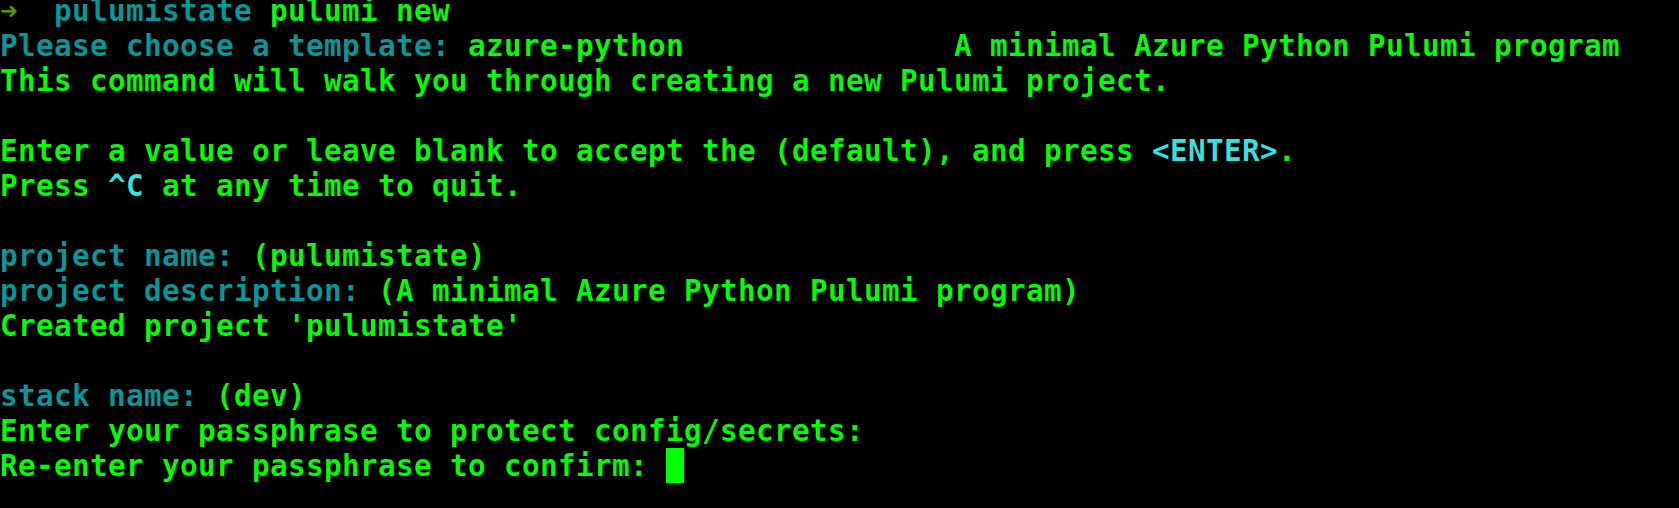This screenshot has height=508, width=1679.
Task: Click the cyan ^C quit hint
Action: coord(126,186)
